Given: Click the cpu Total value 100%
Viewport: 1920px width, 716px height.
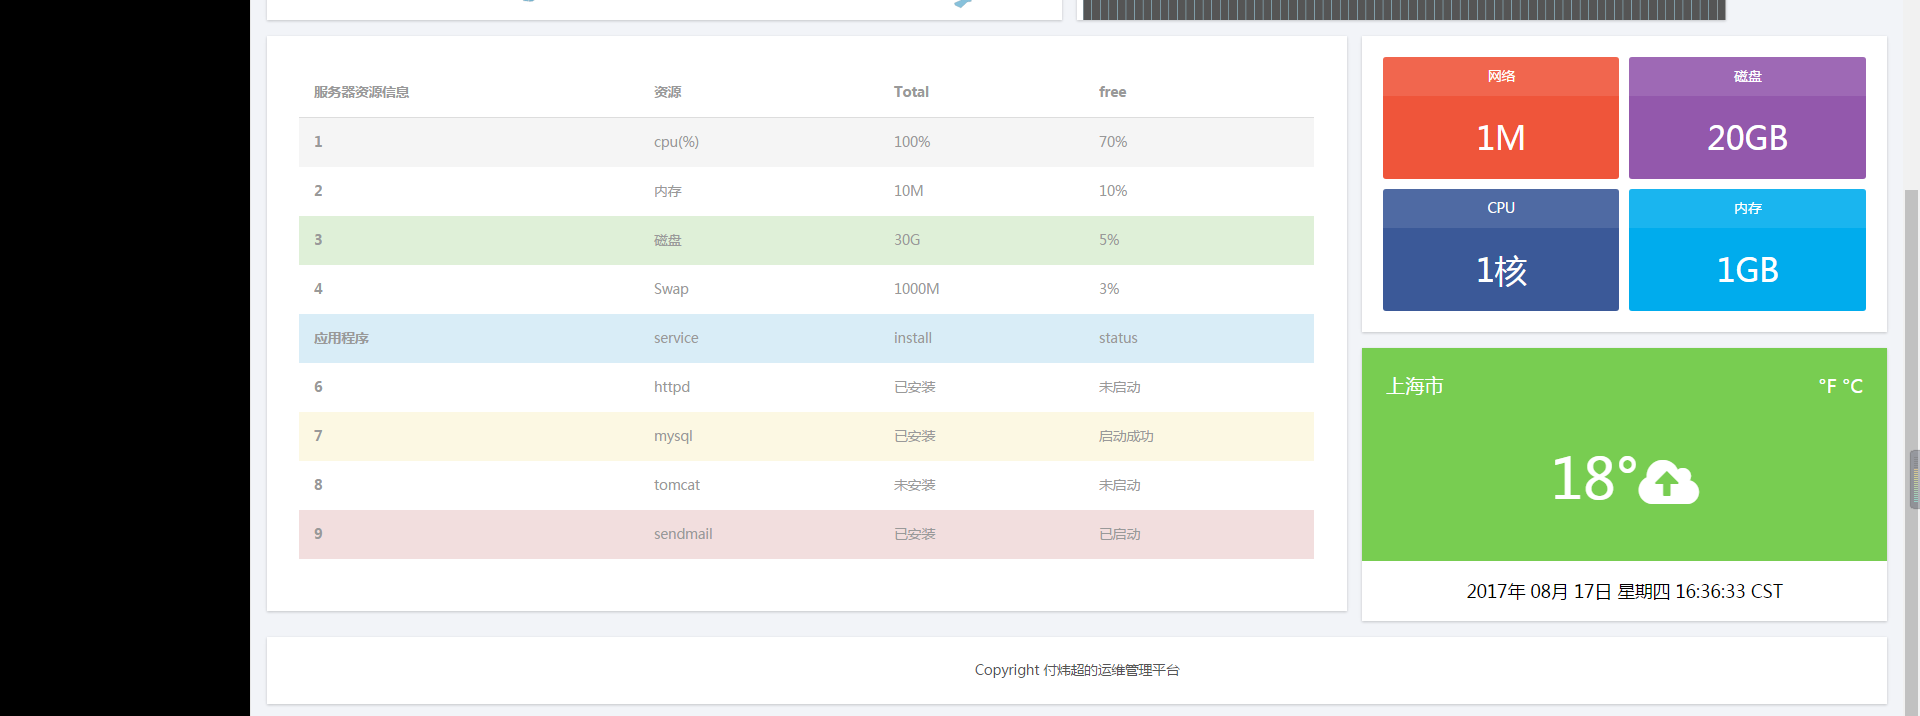Looking at the screenshot, I should point(912,142).
